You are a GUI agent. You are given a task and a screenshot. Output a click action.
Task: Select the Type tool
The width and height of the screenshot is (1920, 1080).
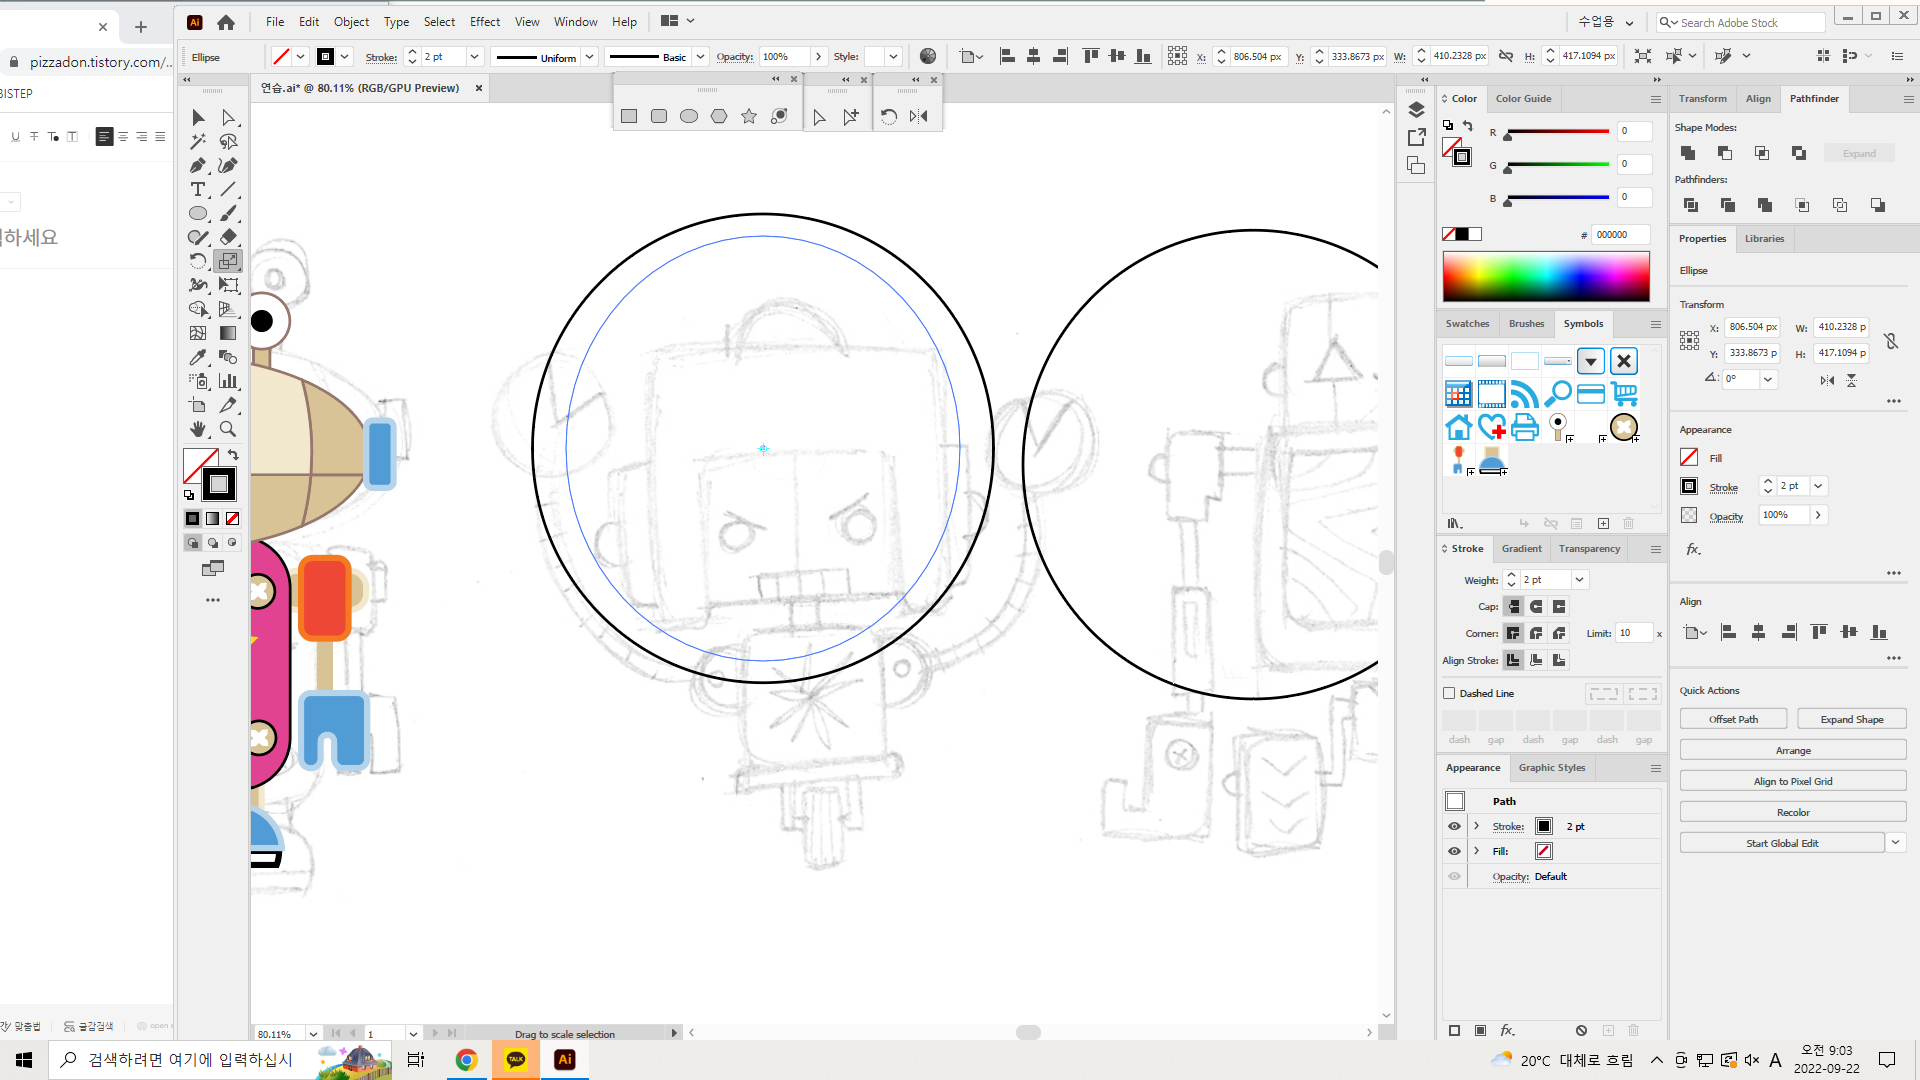pos(198,190)
